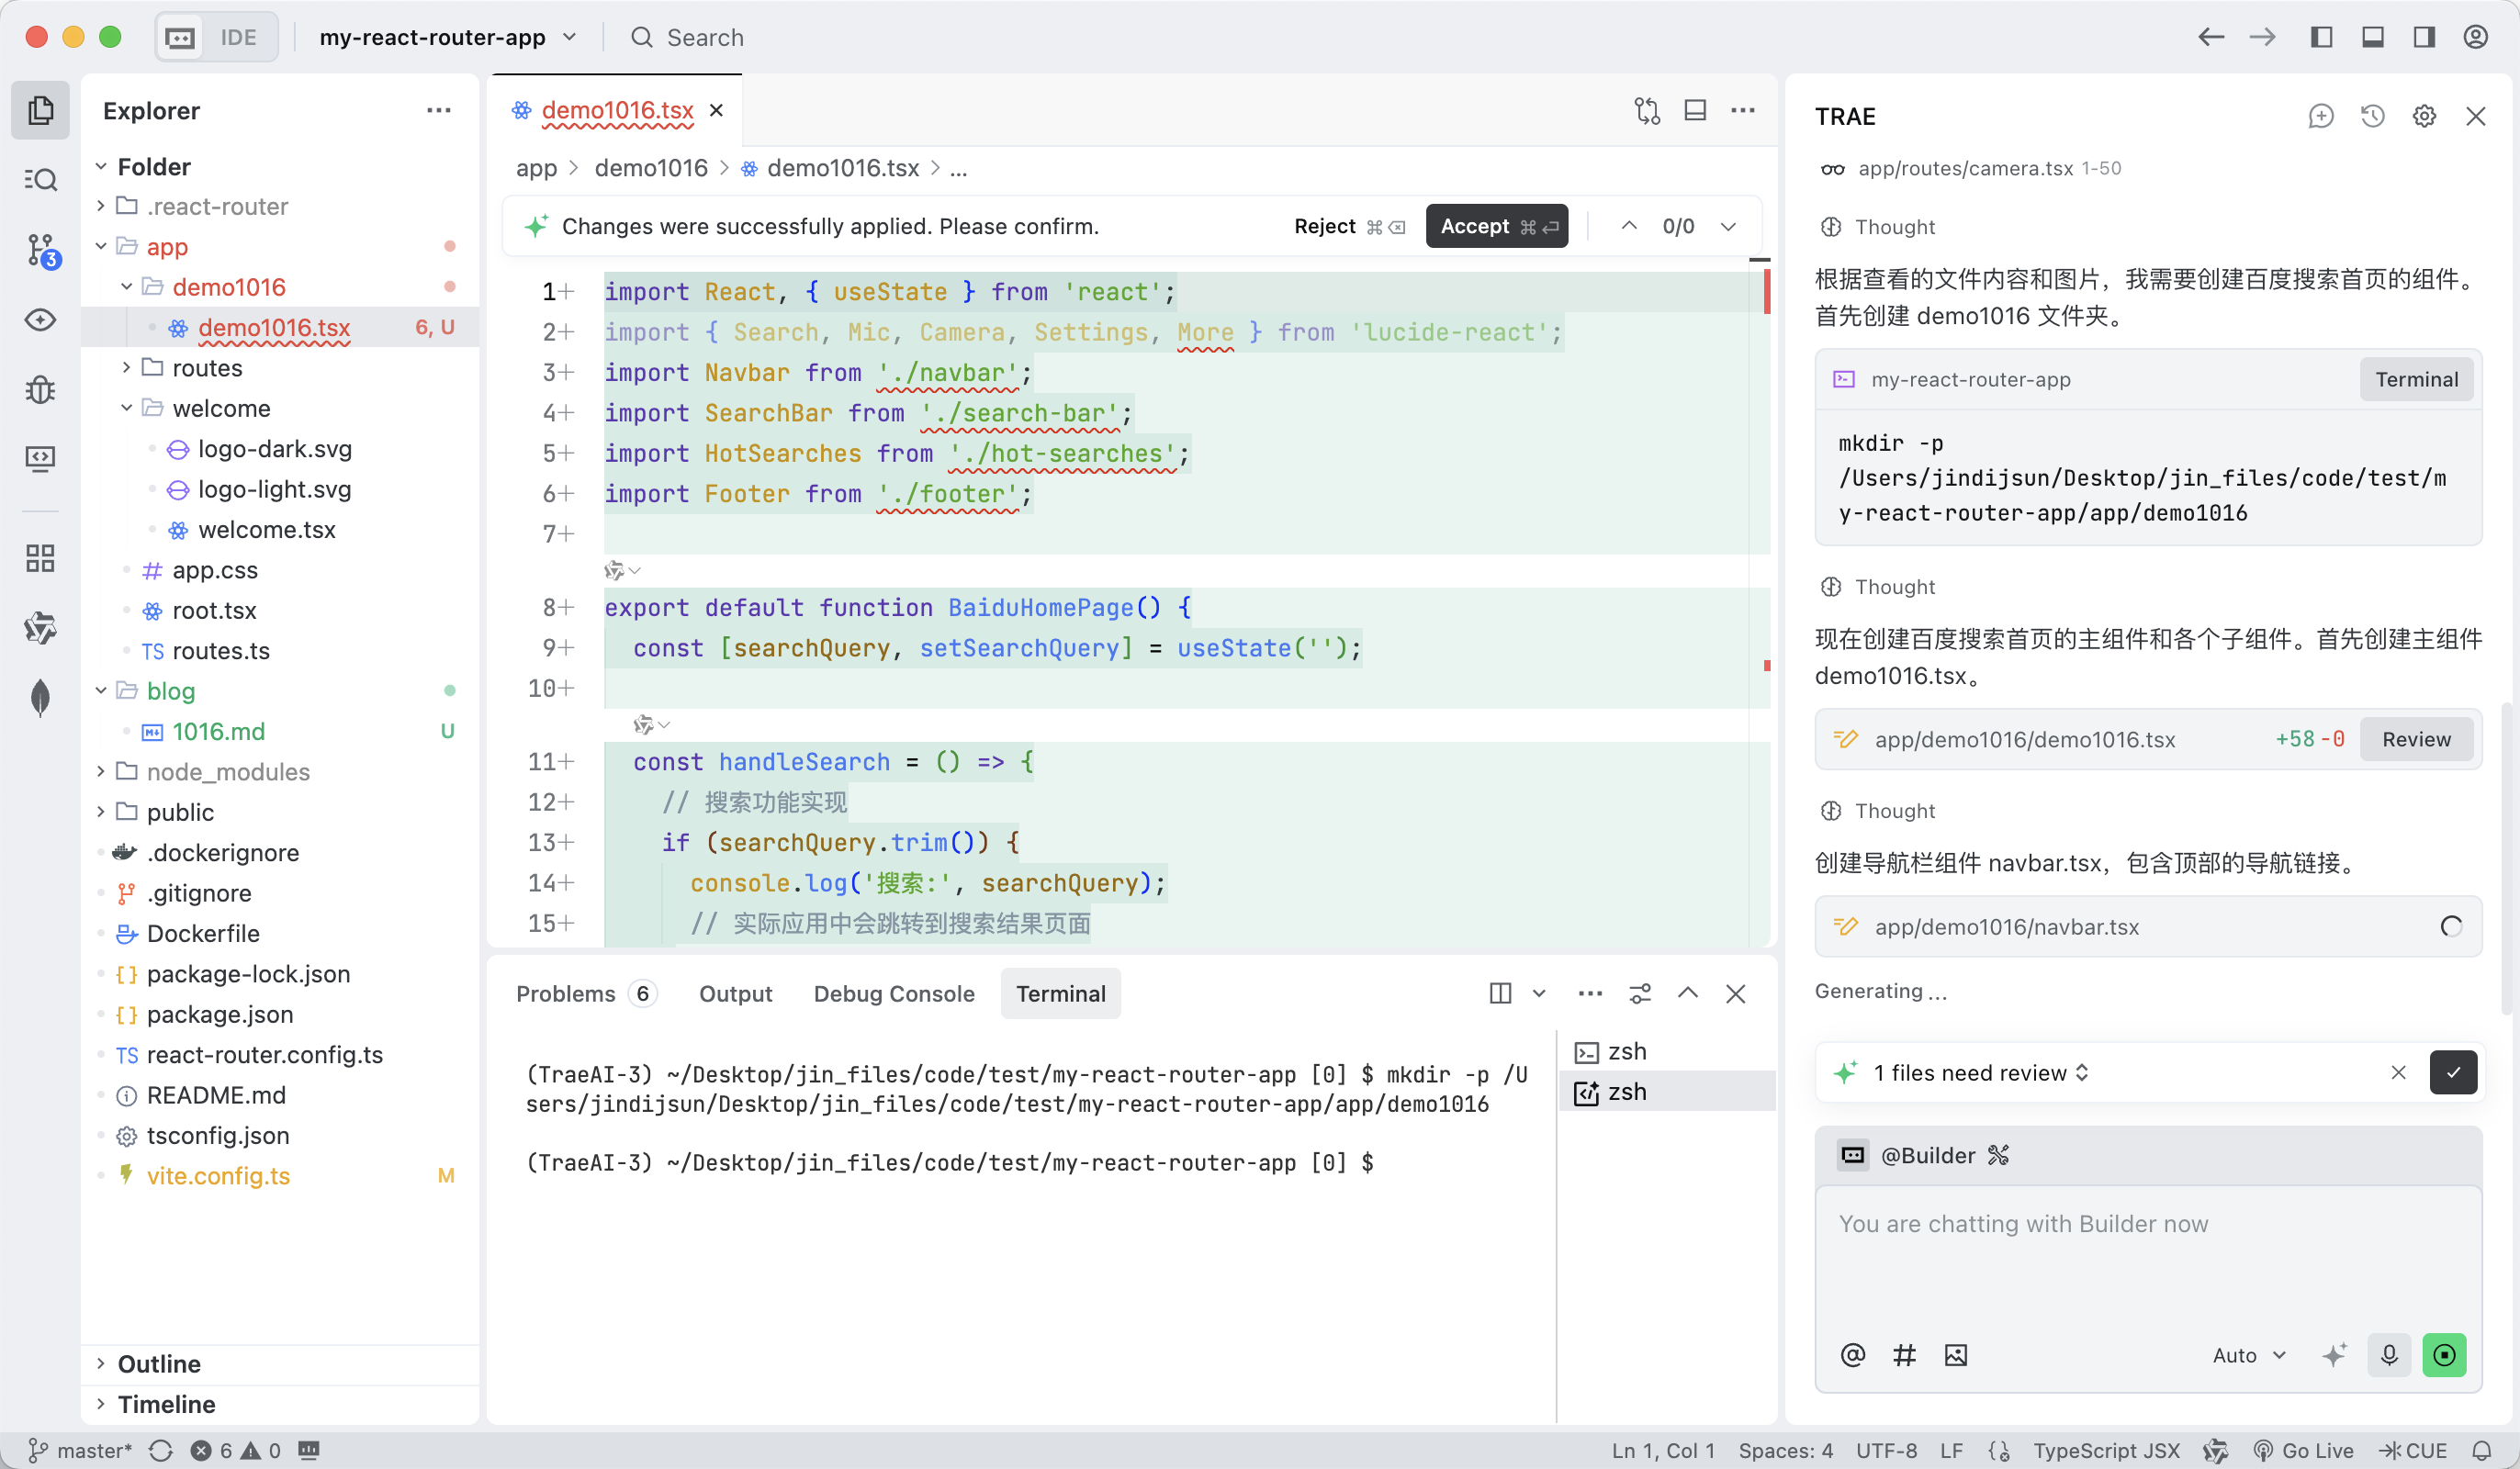The image size is (2520, 1469).
Task: Open the Source Control sidebar icon
Action: [41, 250]
